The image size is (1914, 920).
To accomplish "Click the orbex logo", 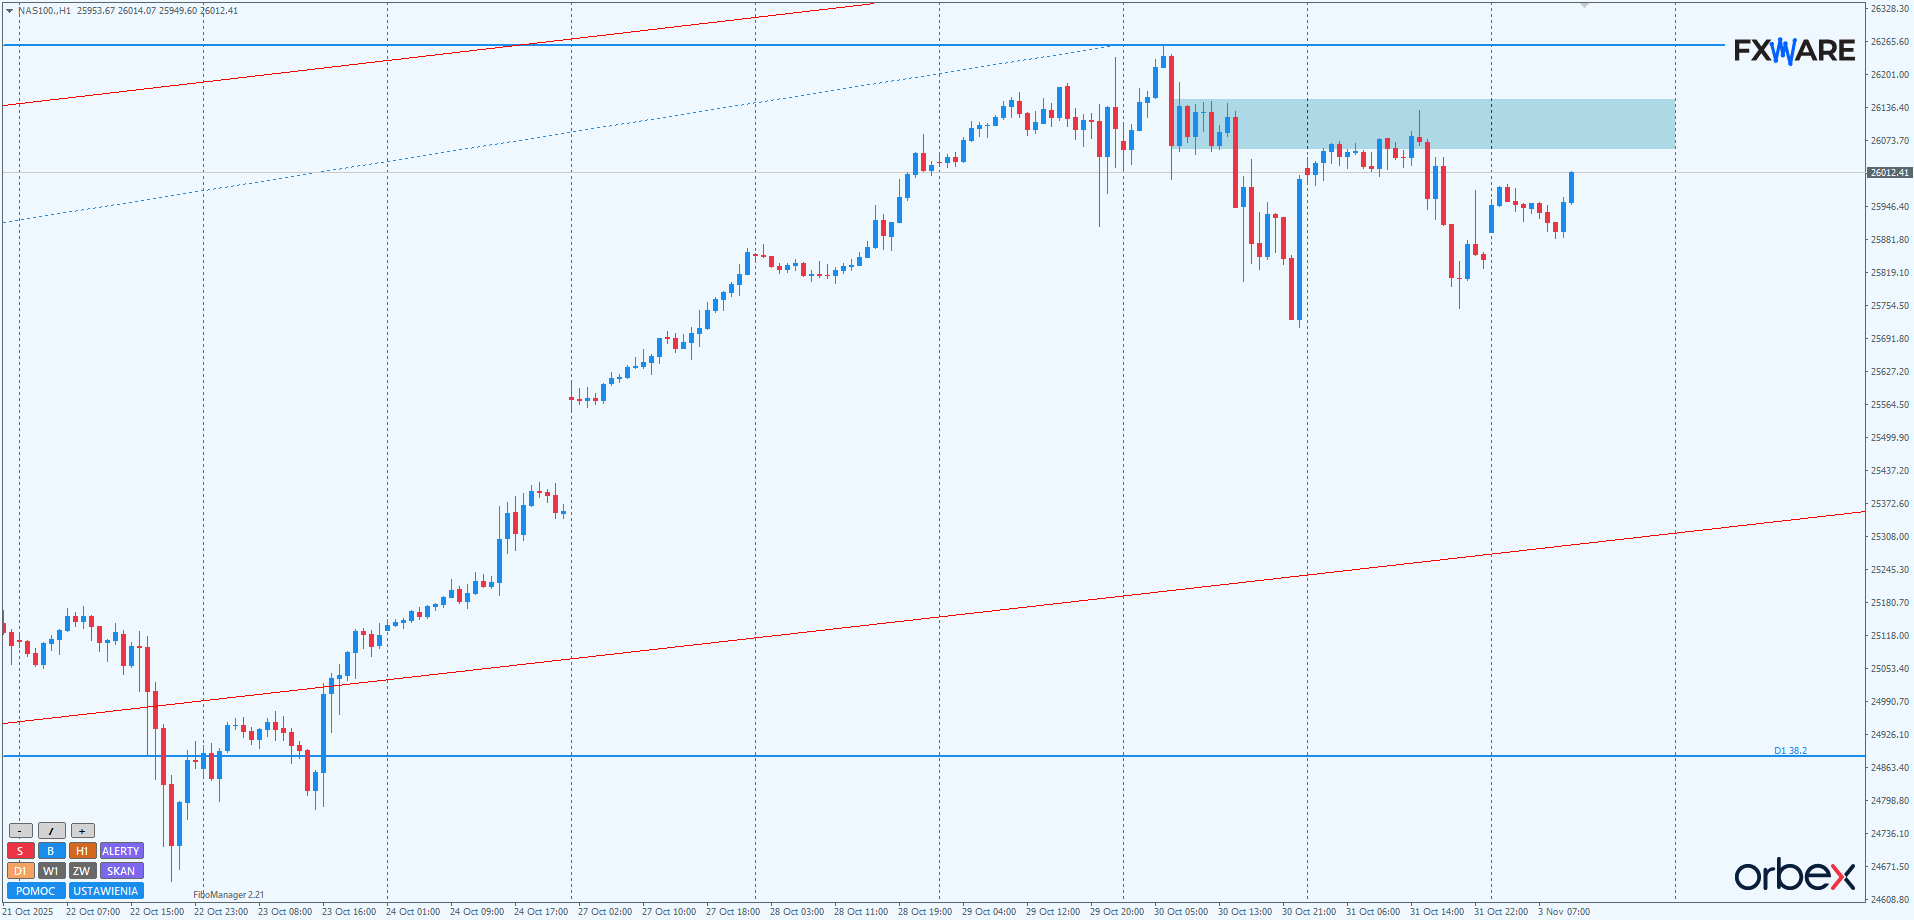I will (1794, 875).
